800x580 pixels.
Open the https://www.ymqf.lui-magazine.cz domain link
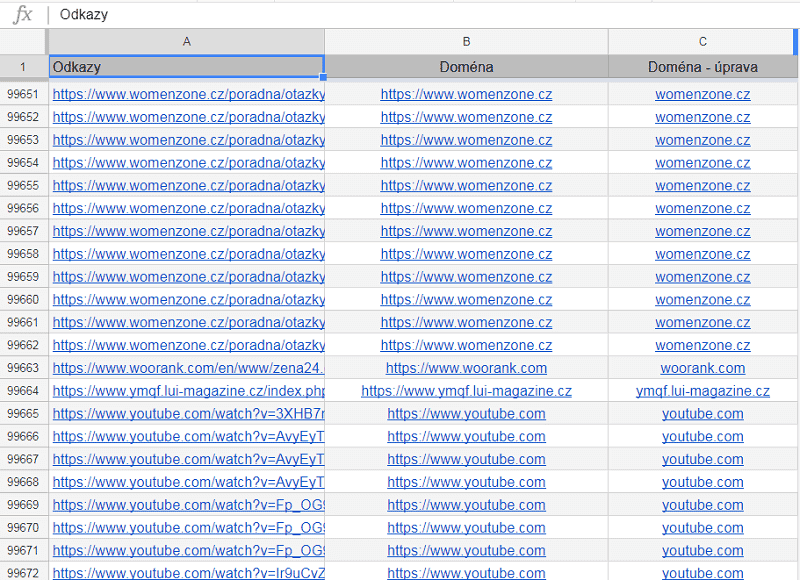click(x=466, y=391)
